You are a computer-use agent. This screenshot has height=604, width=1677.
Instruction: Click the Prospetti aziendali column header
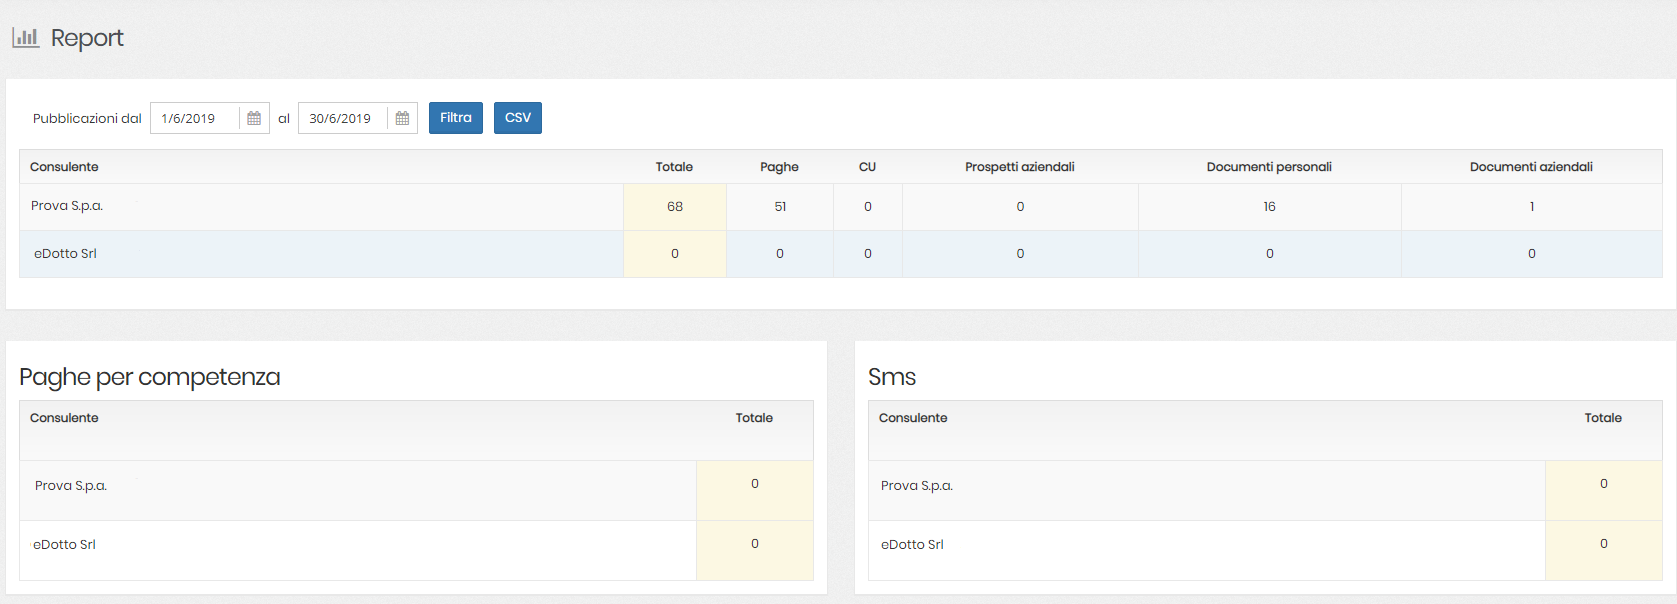pyautogui.click(x=1019, y=167)
